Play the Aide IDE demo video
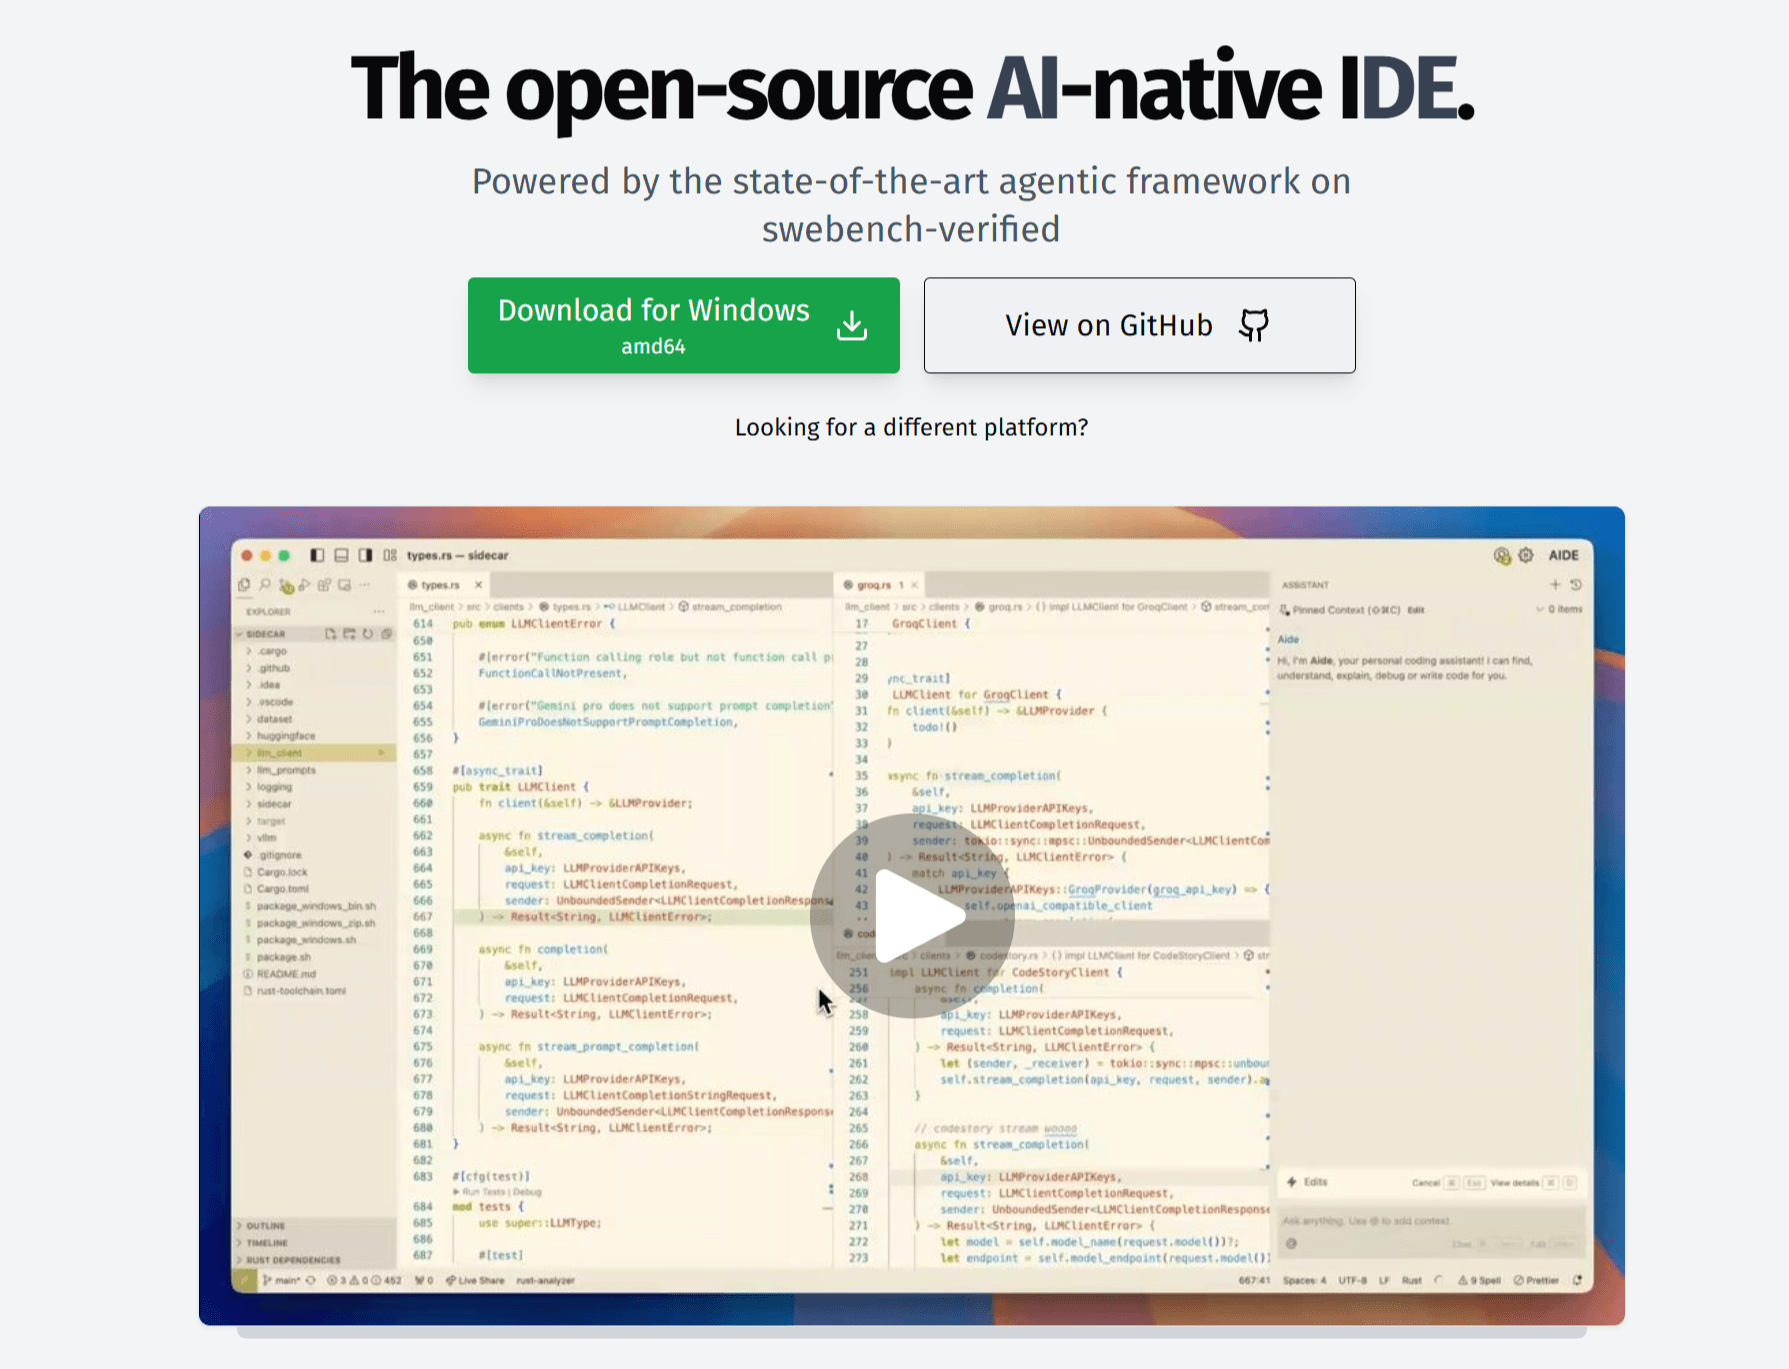This screenshot has width=1789, height=1369. (912, 915)
